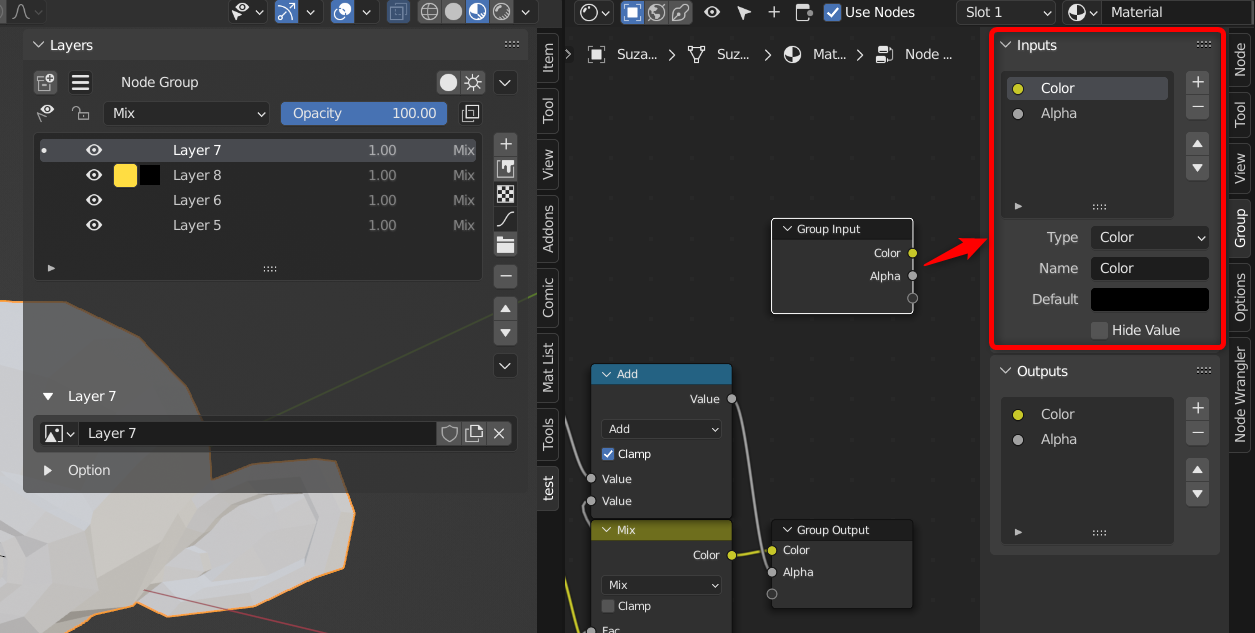Remove layer with minus button in Layers

point(506,276)
